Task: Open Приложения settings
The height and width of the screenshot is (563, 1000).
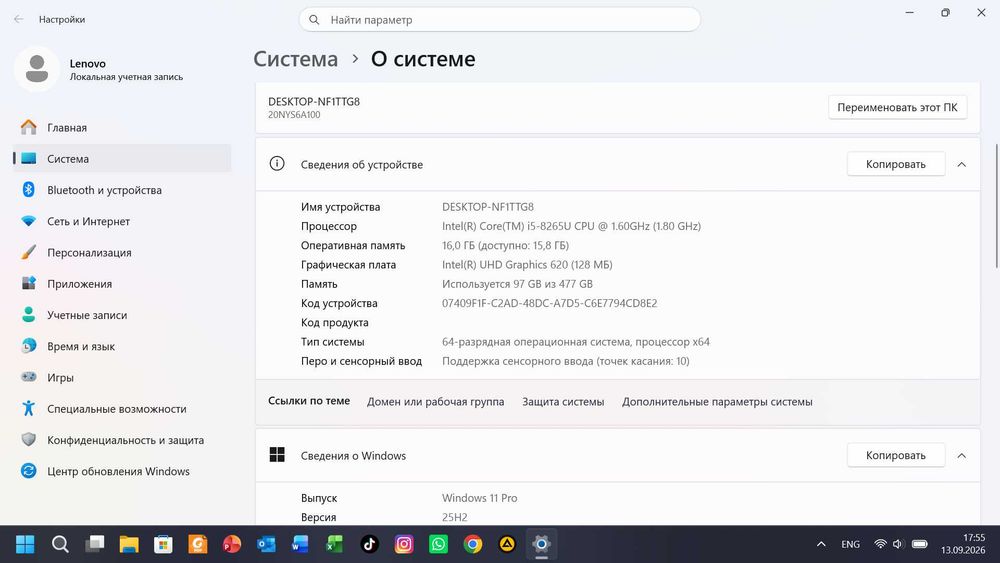Action: point(121,284)
